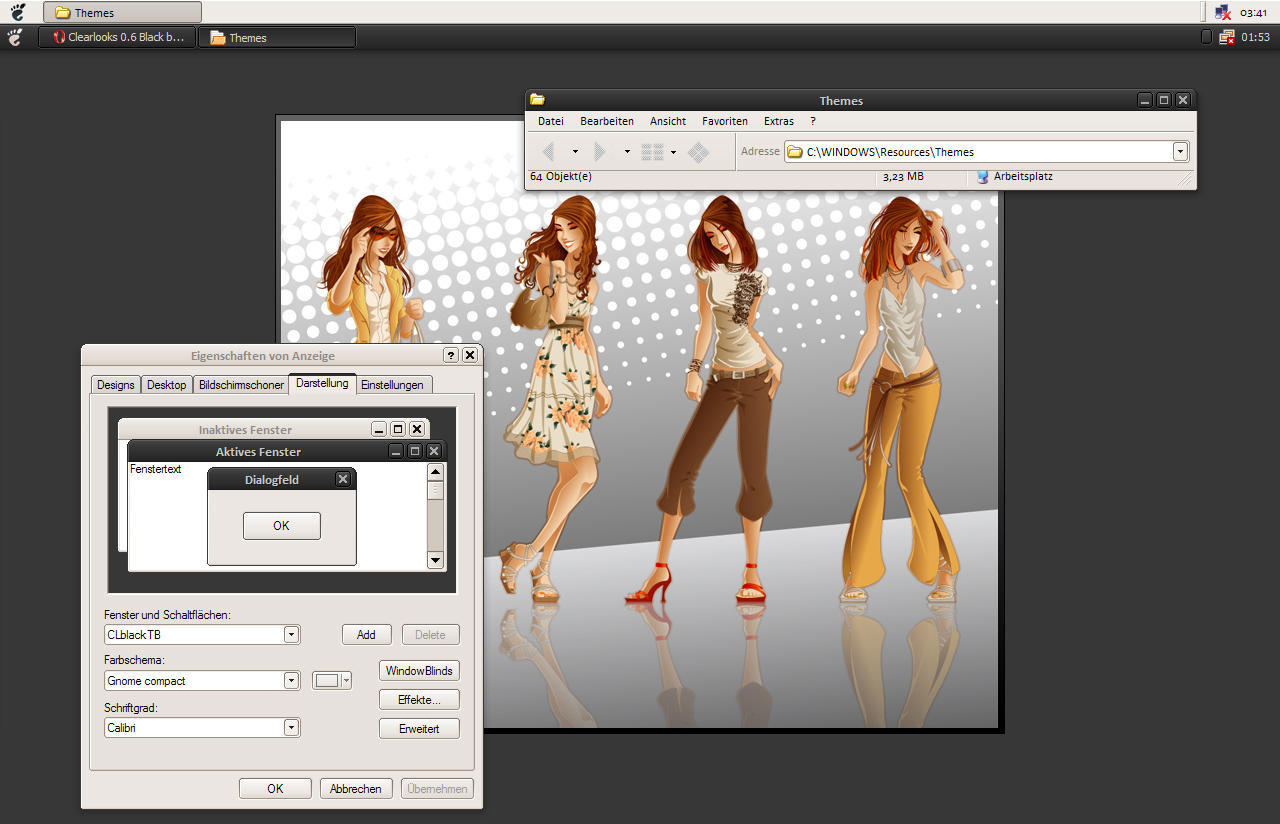The height and width of the screenshot is (824, 1280).
Task: Open Effekte... settings
Action: [419, 699]
